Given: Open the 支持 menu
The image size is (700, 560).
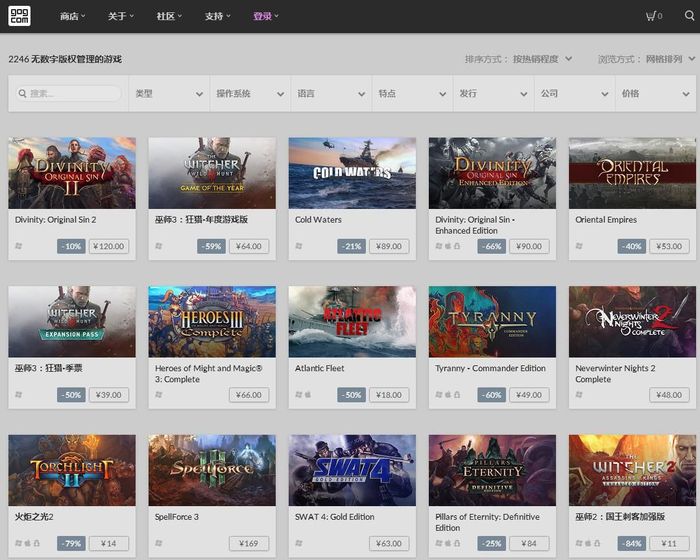Looking at the screenshot, I should click(x=217, y=17).
